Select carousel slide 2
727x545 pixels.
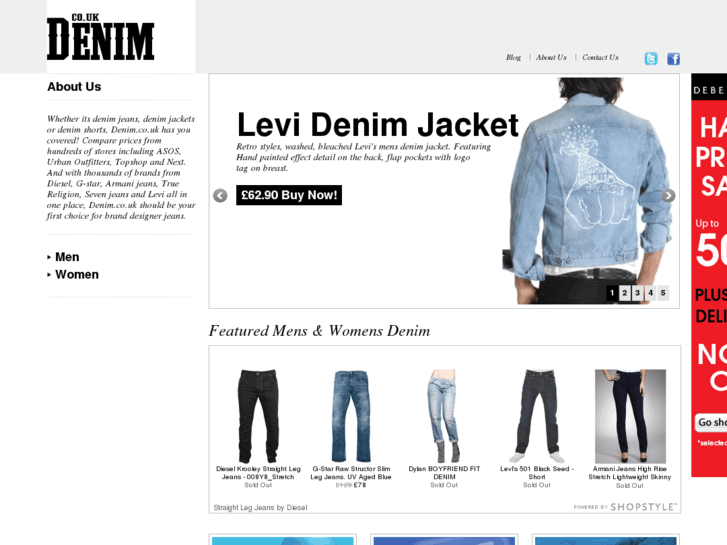625,293
